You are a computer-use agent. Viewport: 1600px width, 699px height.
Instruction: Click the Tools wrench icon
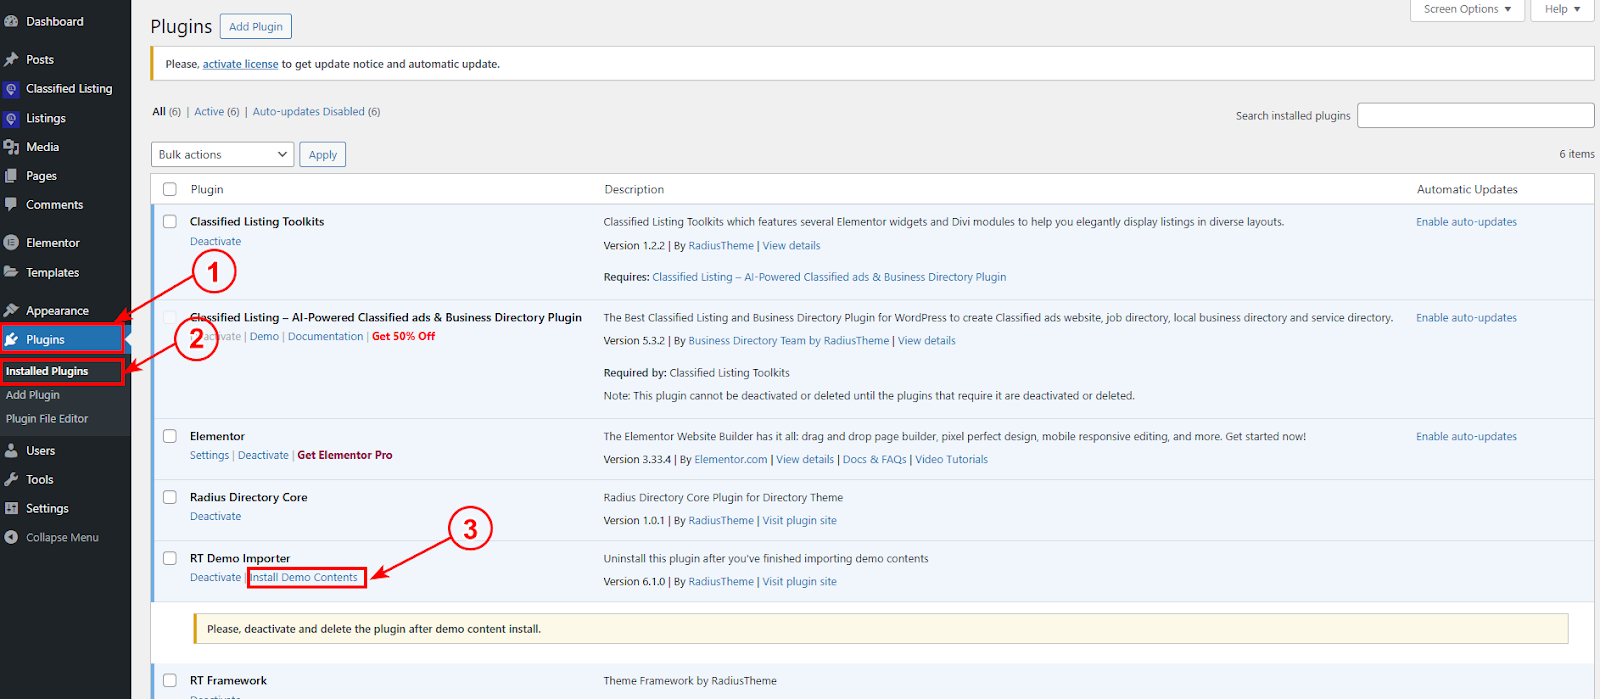[x=11, y=480]
